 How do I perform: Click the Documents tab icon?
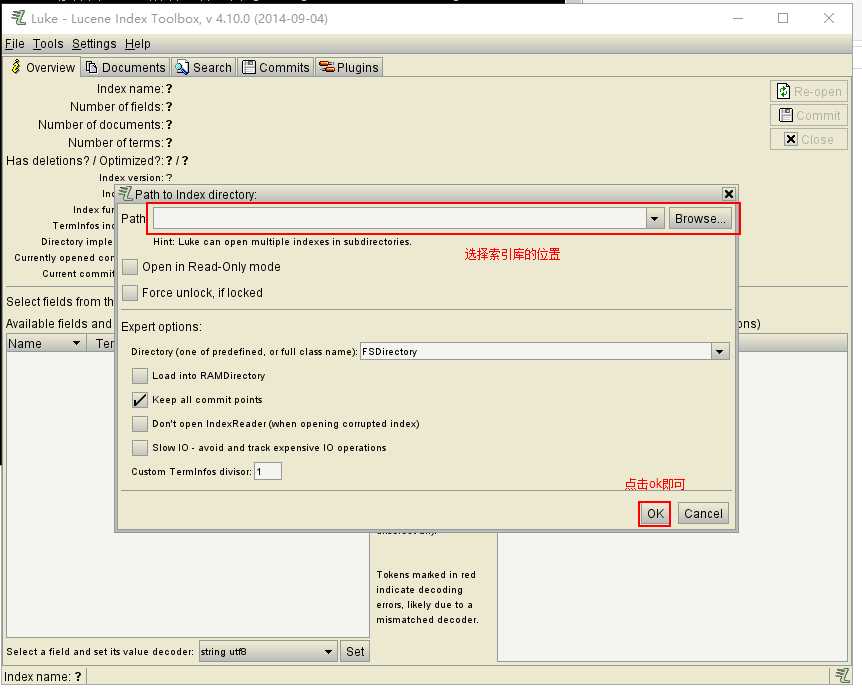[x=92, y=67]
